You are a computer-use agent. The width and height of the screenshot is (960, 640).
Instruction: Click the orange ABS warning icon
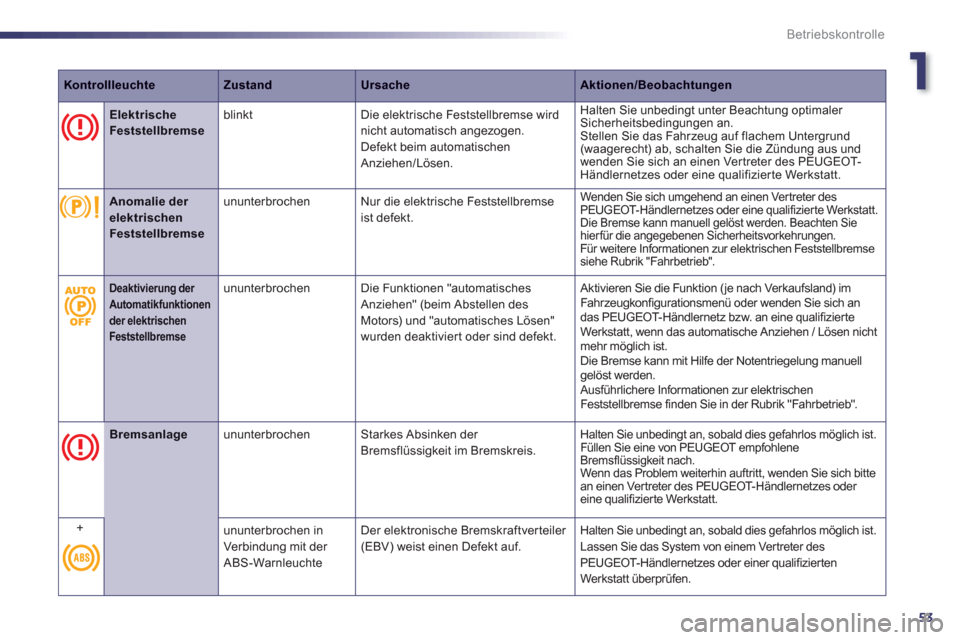[80, 558]
